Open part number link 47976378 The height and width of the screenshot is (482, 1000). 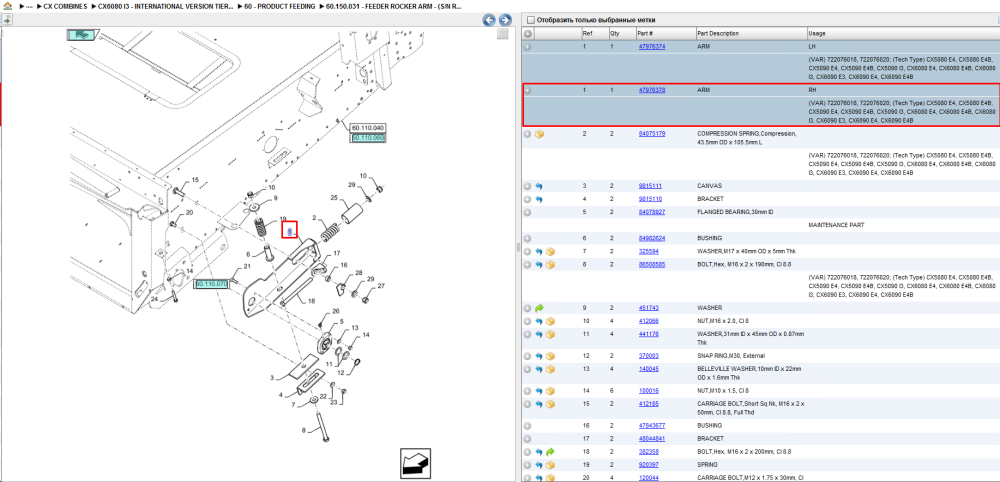(x=652, y=91)
